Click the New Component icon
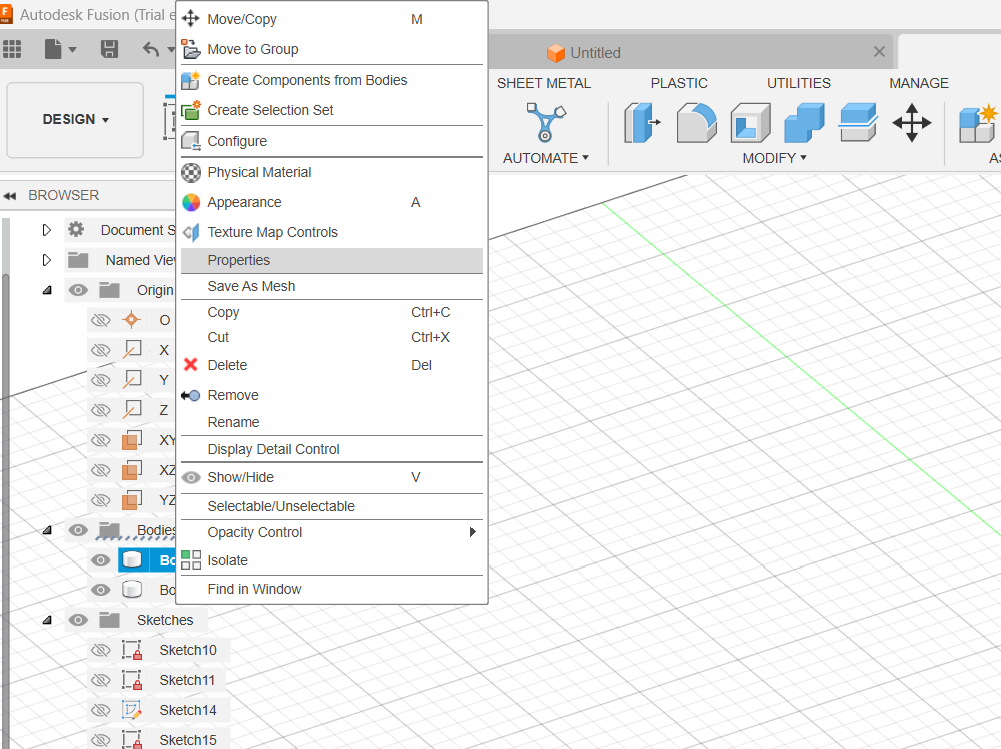This screenshot has height=749, width=1001. [x=978, y=122]
